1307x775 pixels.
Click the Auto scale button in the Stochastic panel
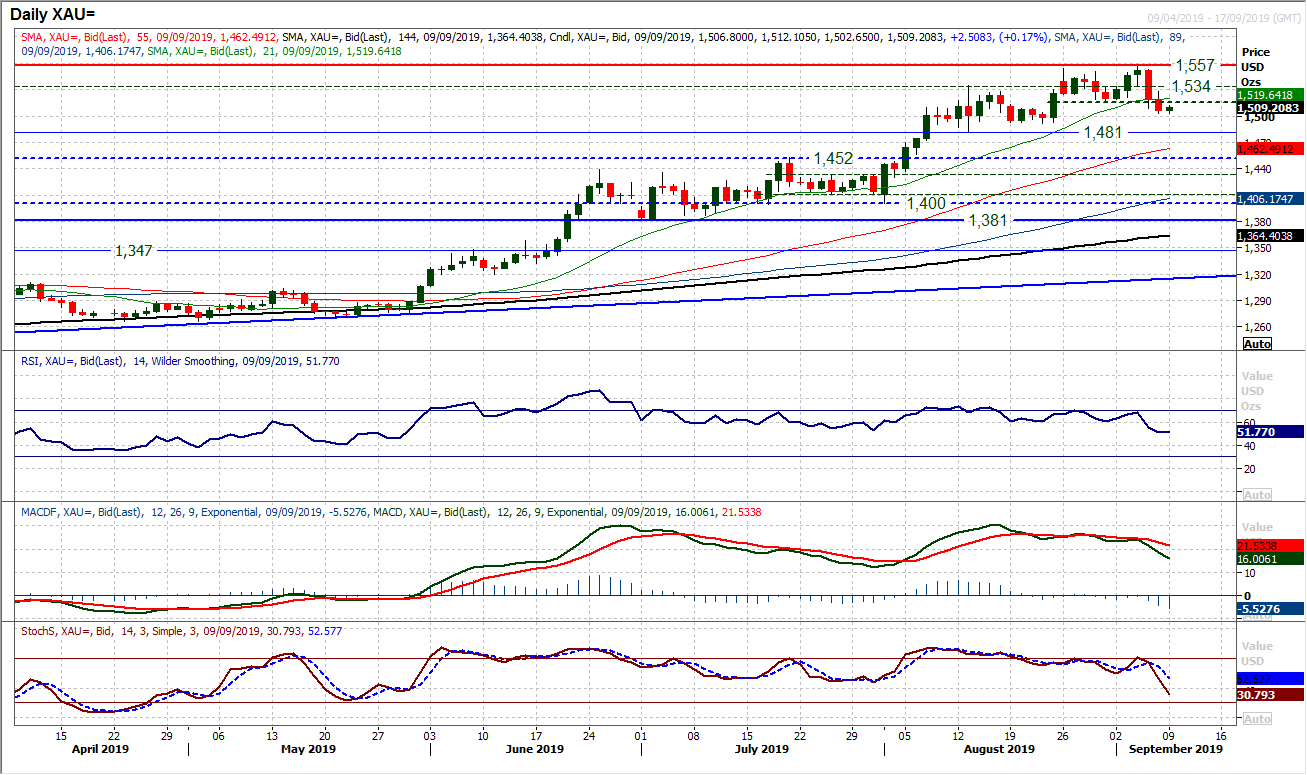point(1257,719)
